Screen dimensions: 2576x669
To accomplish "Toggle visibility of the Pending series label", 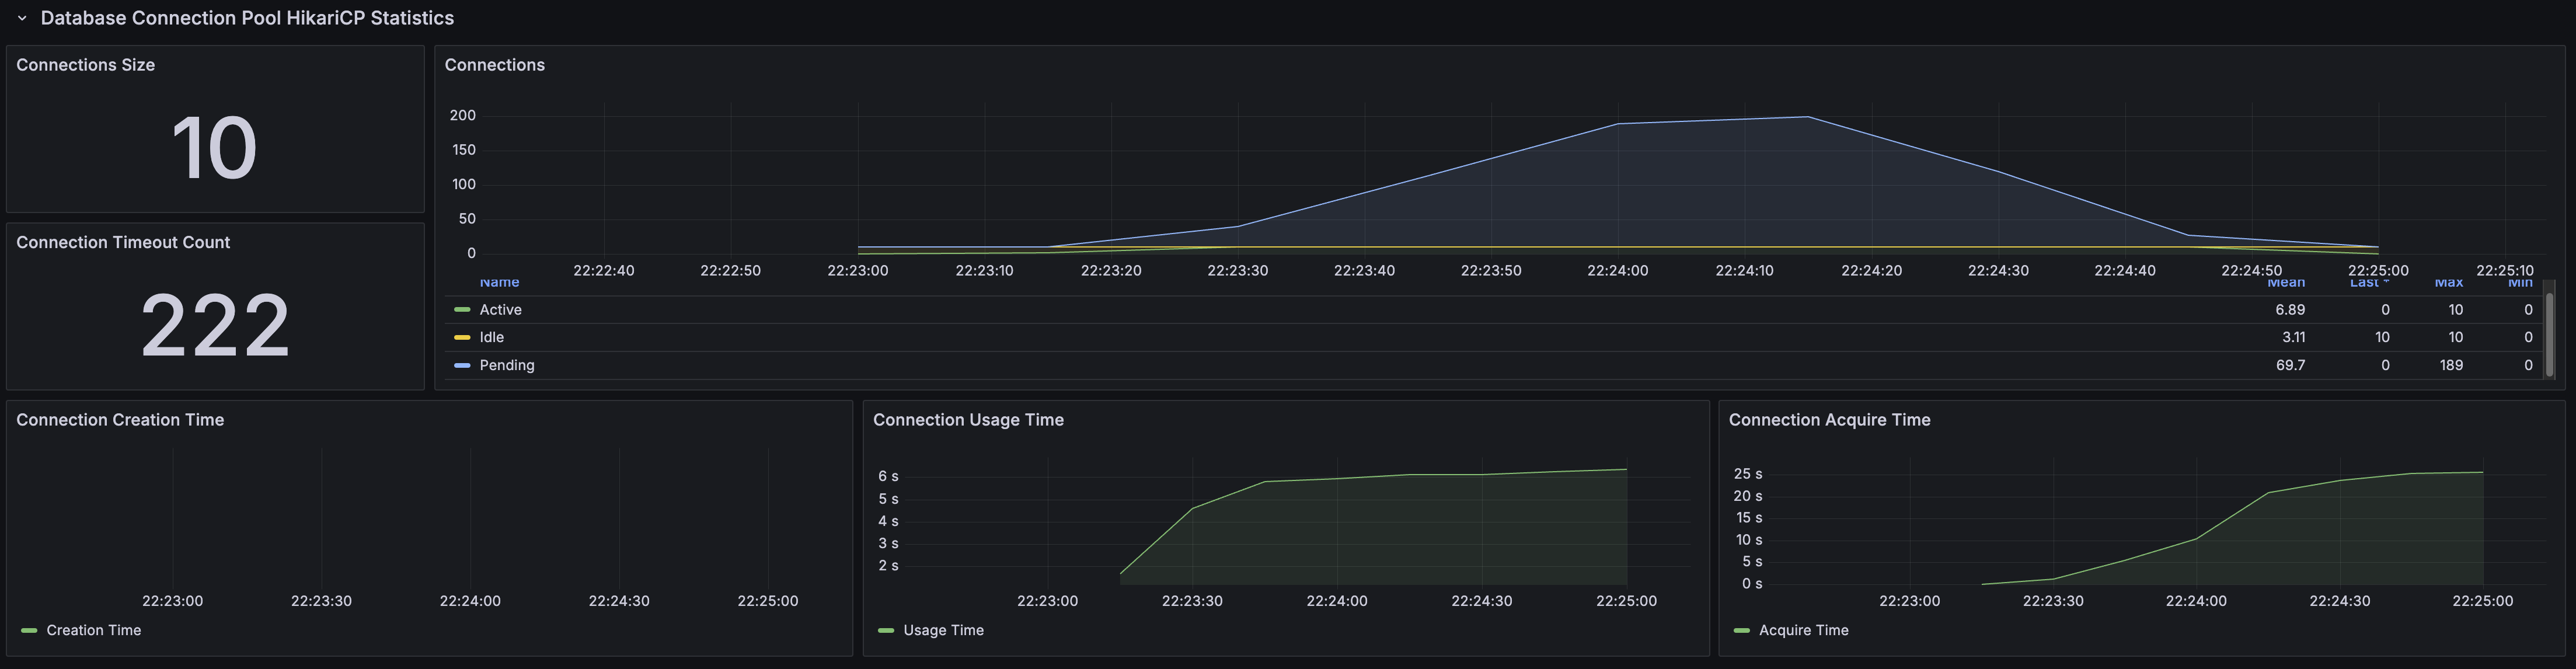I will 506,366.
